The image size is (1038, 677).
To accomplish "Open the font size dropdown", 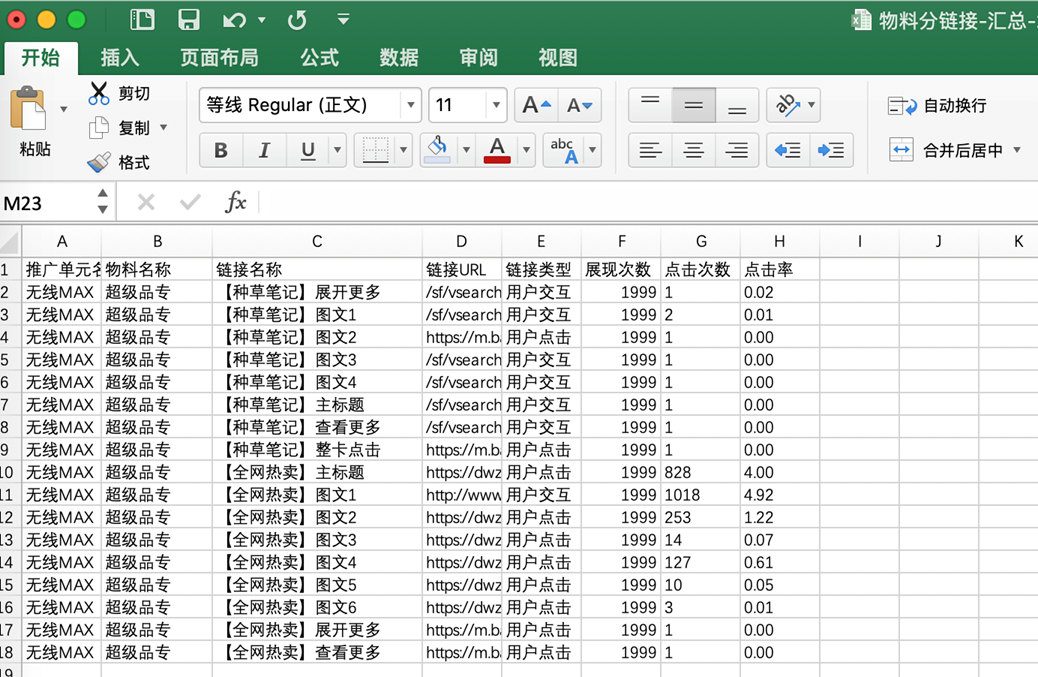I will (x=496, y=105).
